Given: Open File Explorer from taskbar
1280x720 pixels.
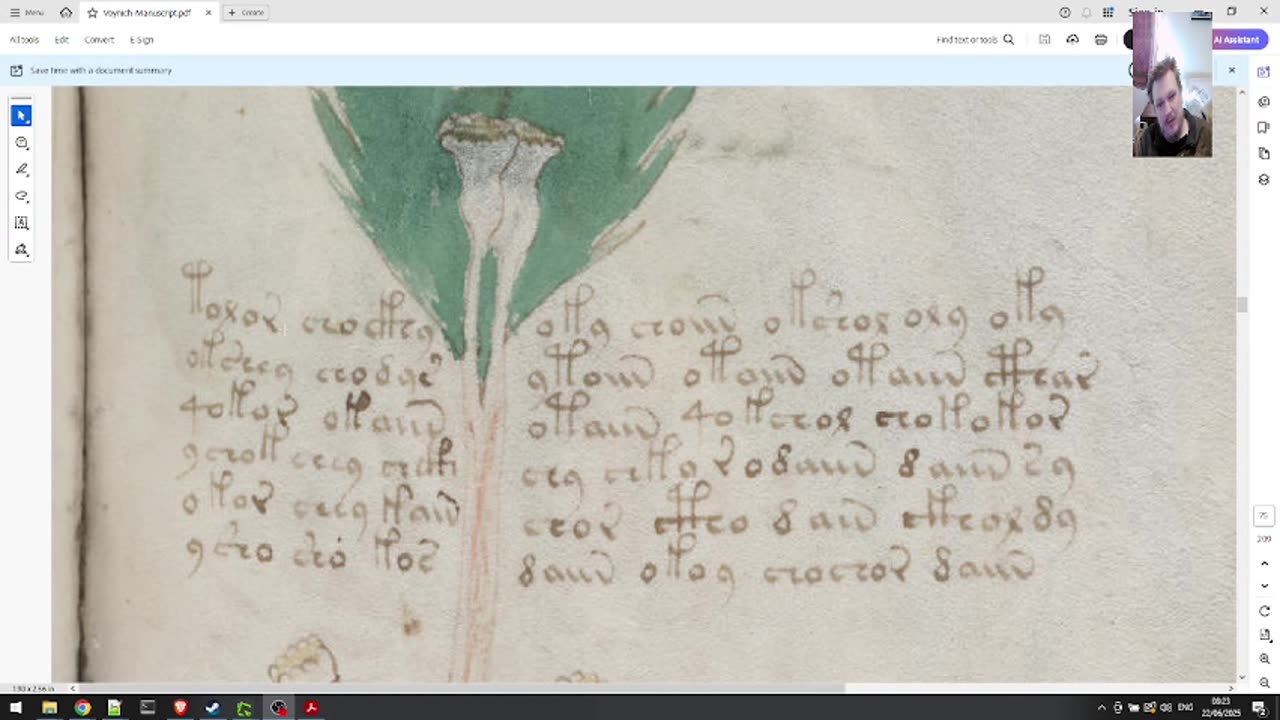Looking at the screenshot, I should 49,708.
